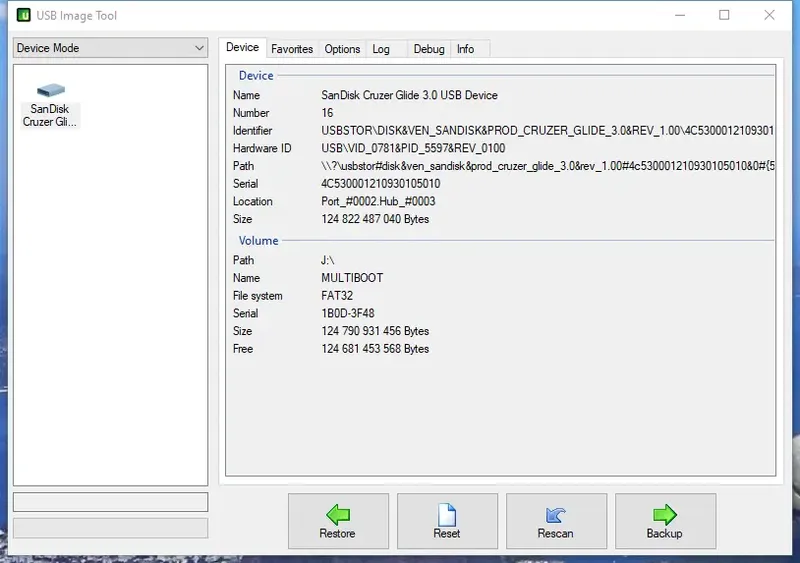
Task: Click the green Restore arrow button
Action: (338, 521)
